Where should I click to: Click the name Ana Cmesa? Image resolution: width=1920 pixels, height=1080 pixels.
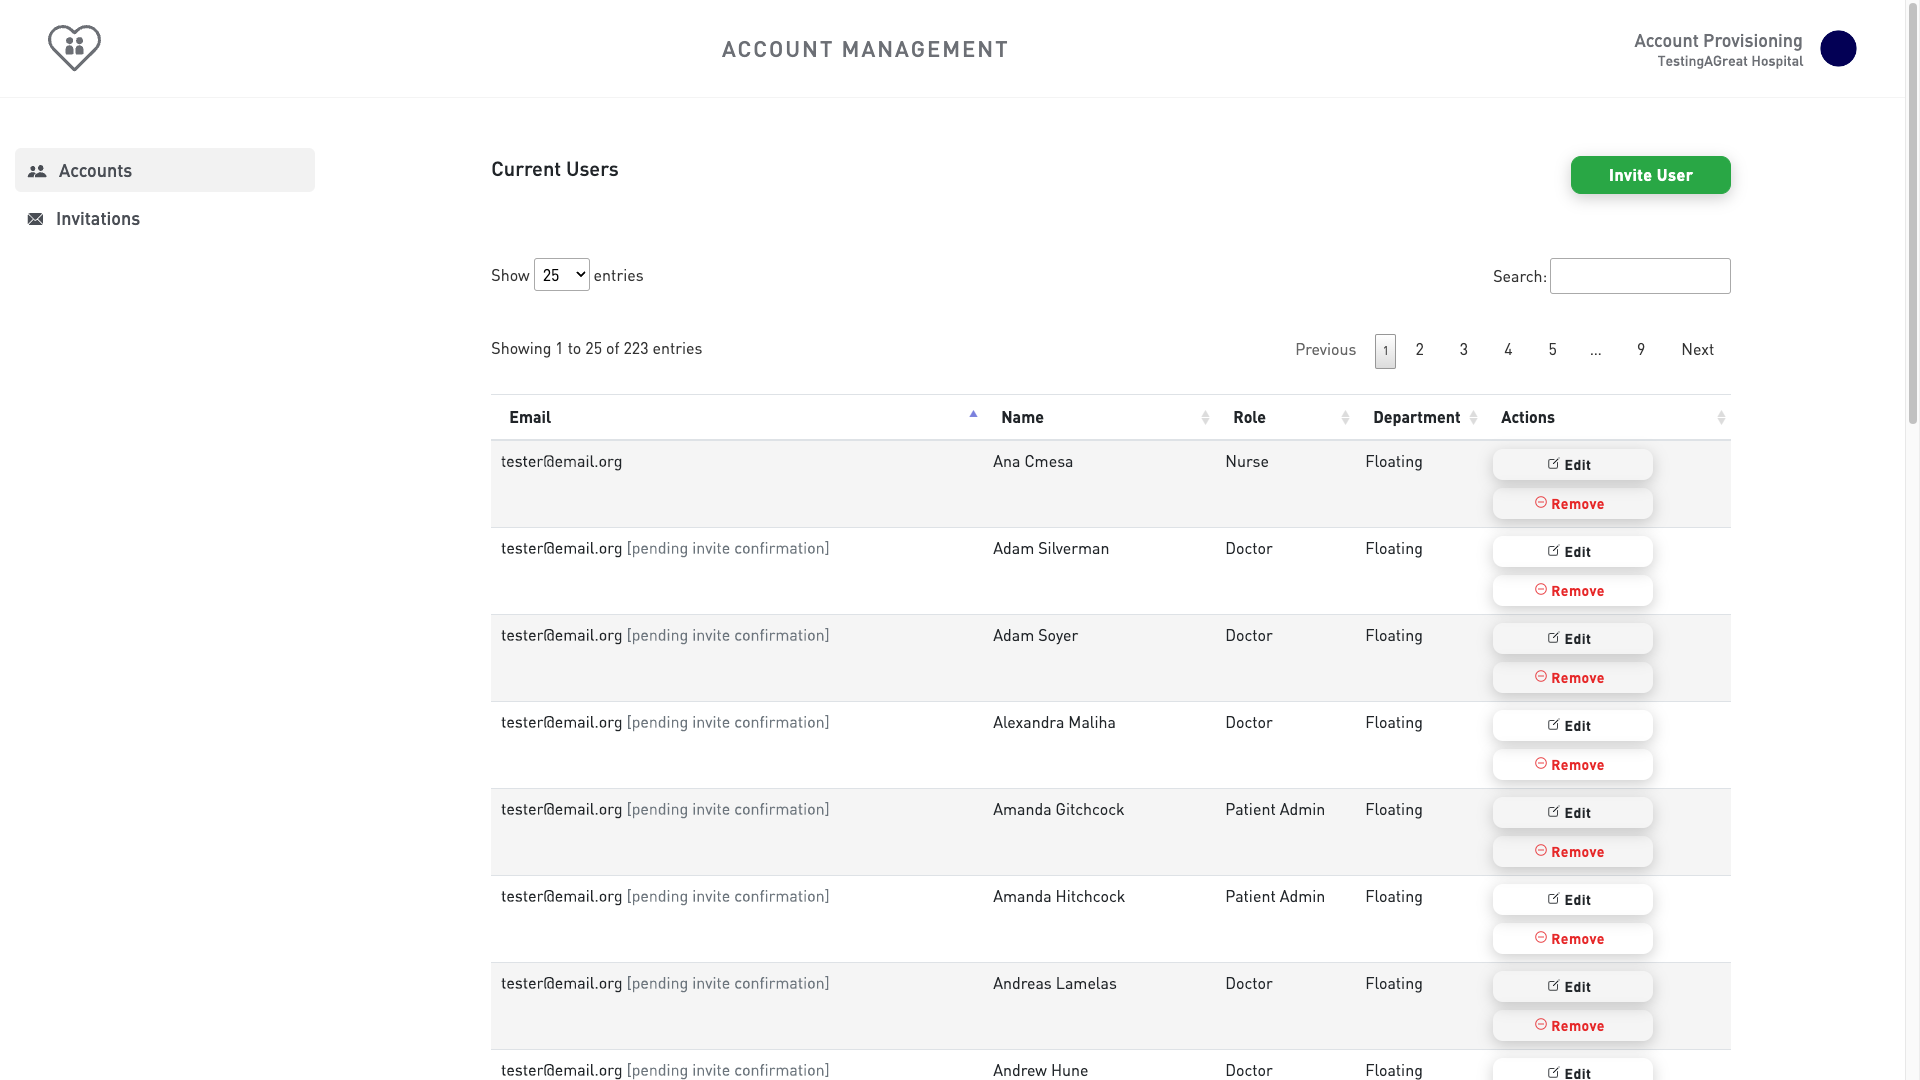tap(1033, 462)
